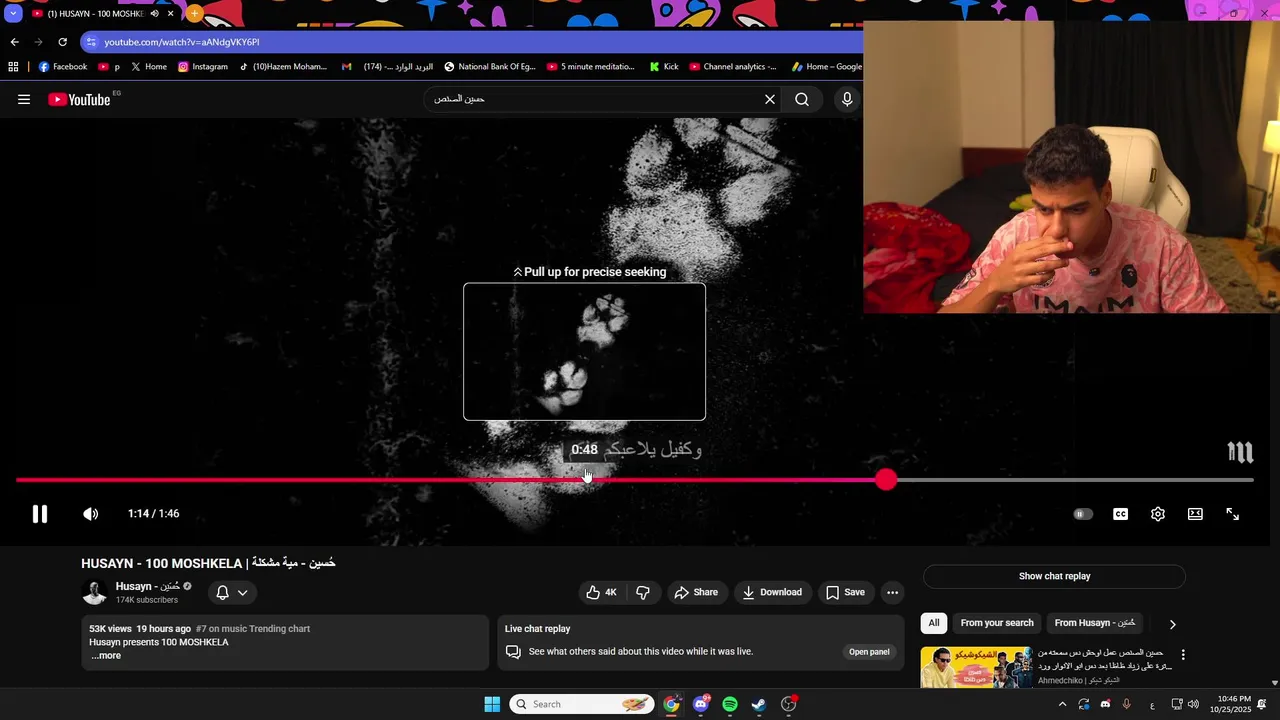Open Steam from the taskbar
Image resolution: width=1280 pixels, height=720 pixels.
tap(759, 704)
